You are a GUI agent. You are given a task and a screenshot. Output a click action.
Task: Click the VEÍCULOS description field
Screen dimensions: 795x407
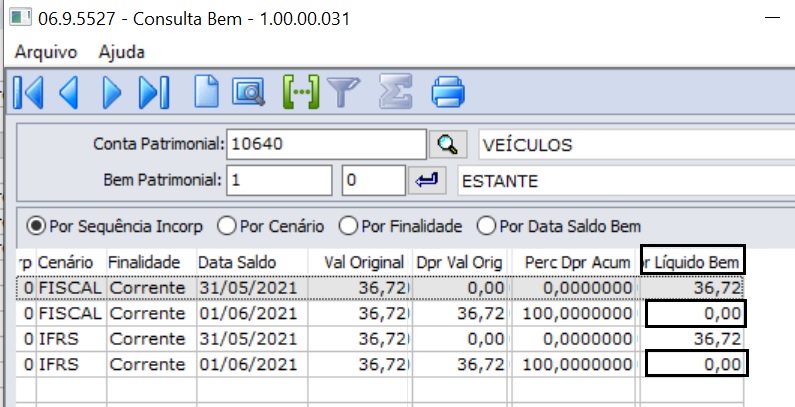(637, 145)
